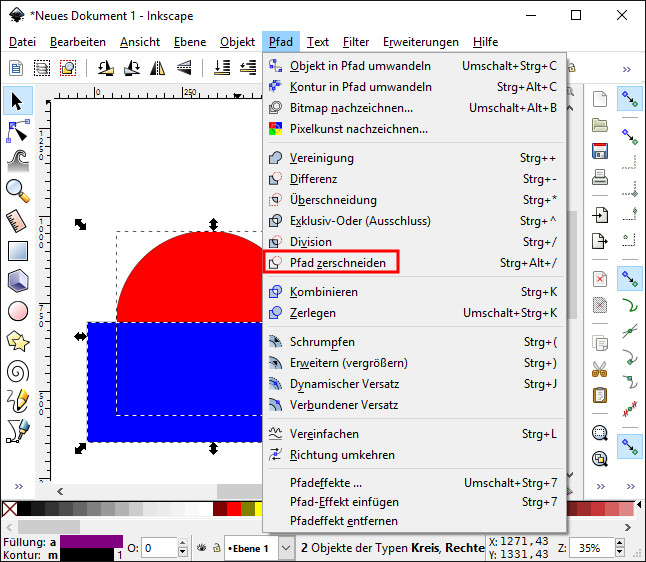Select the Star polygon tool
Viewport: 646px width, 562px height.
pyautogui.click(x=18, y=342)
